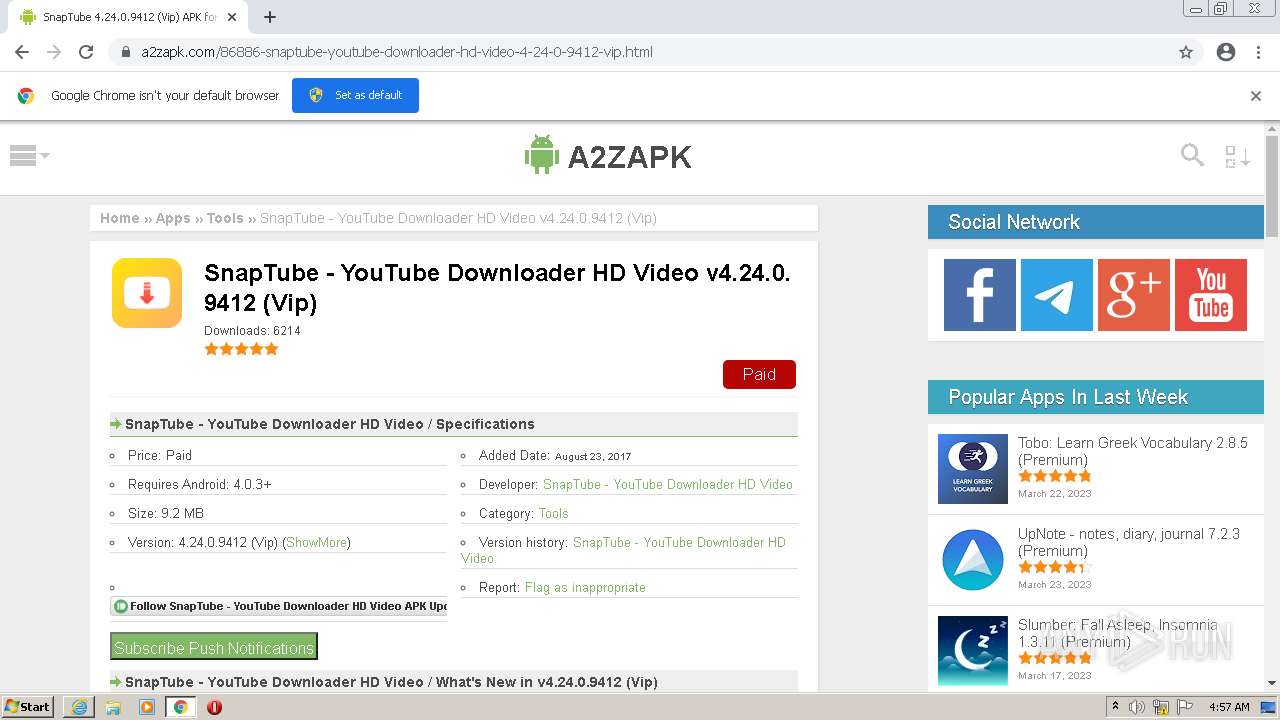
Task: Go to Tools breadcrumb
Action: 225,218
